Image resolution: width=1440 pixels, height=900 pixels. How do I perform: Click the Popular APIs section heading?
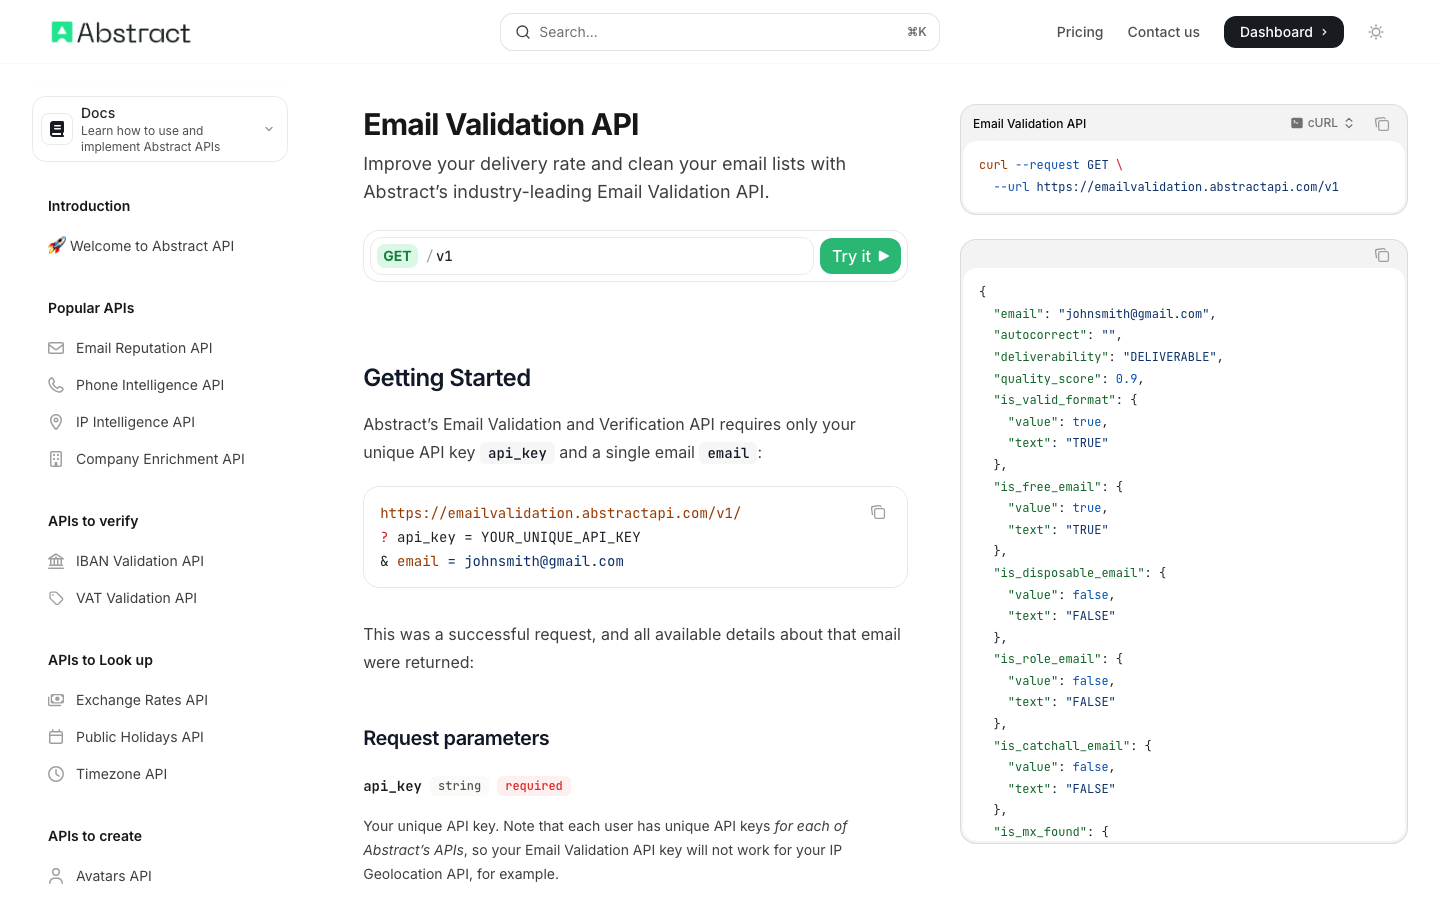[91, 308]
